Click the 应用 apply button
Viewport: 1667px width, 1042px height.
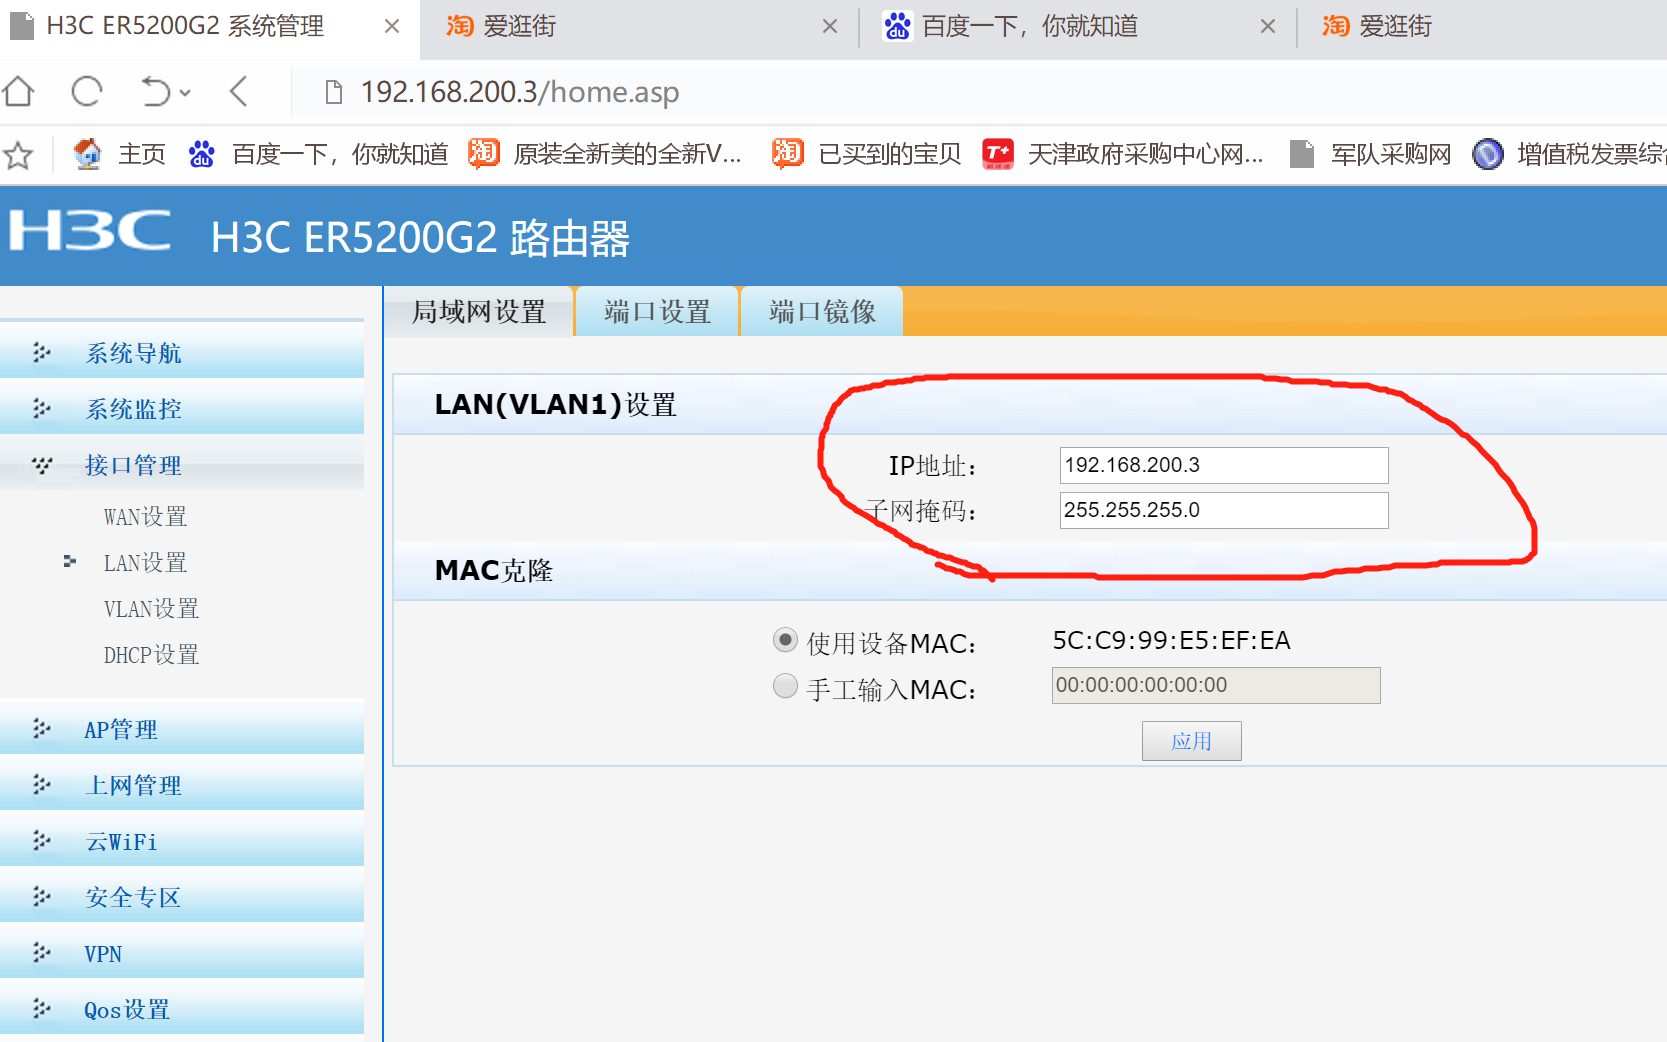[x=1191, y=741]
